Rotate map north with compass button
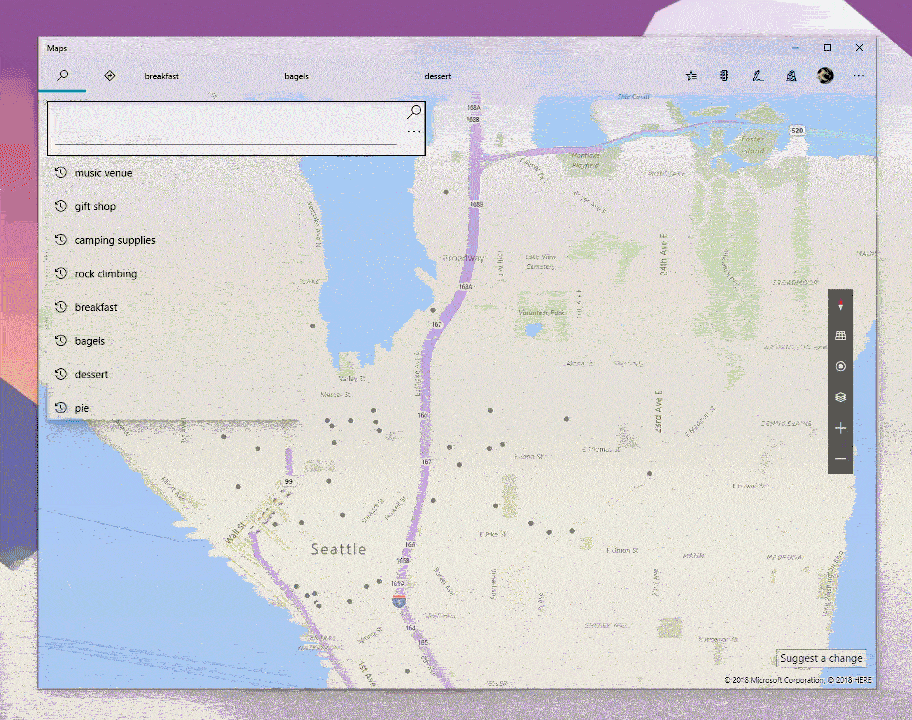Screen dimensions: 912x720 click(x=840, y=305)
